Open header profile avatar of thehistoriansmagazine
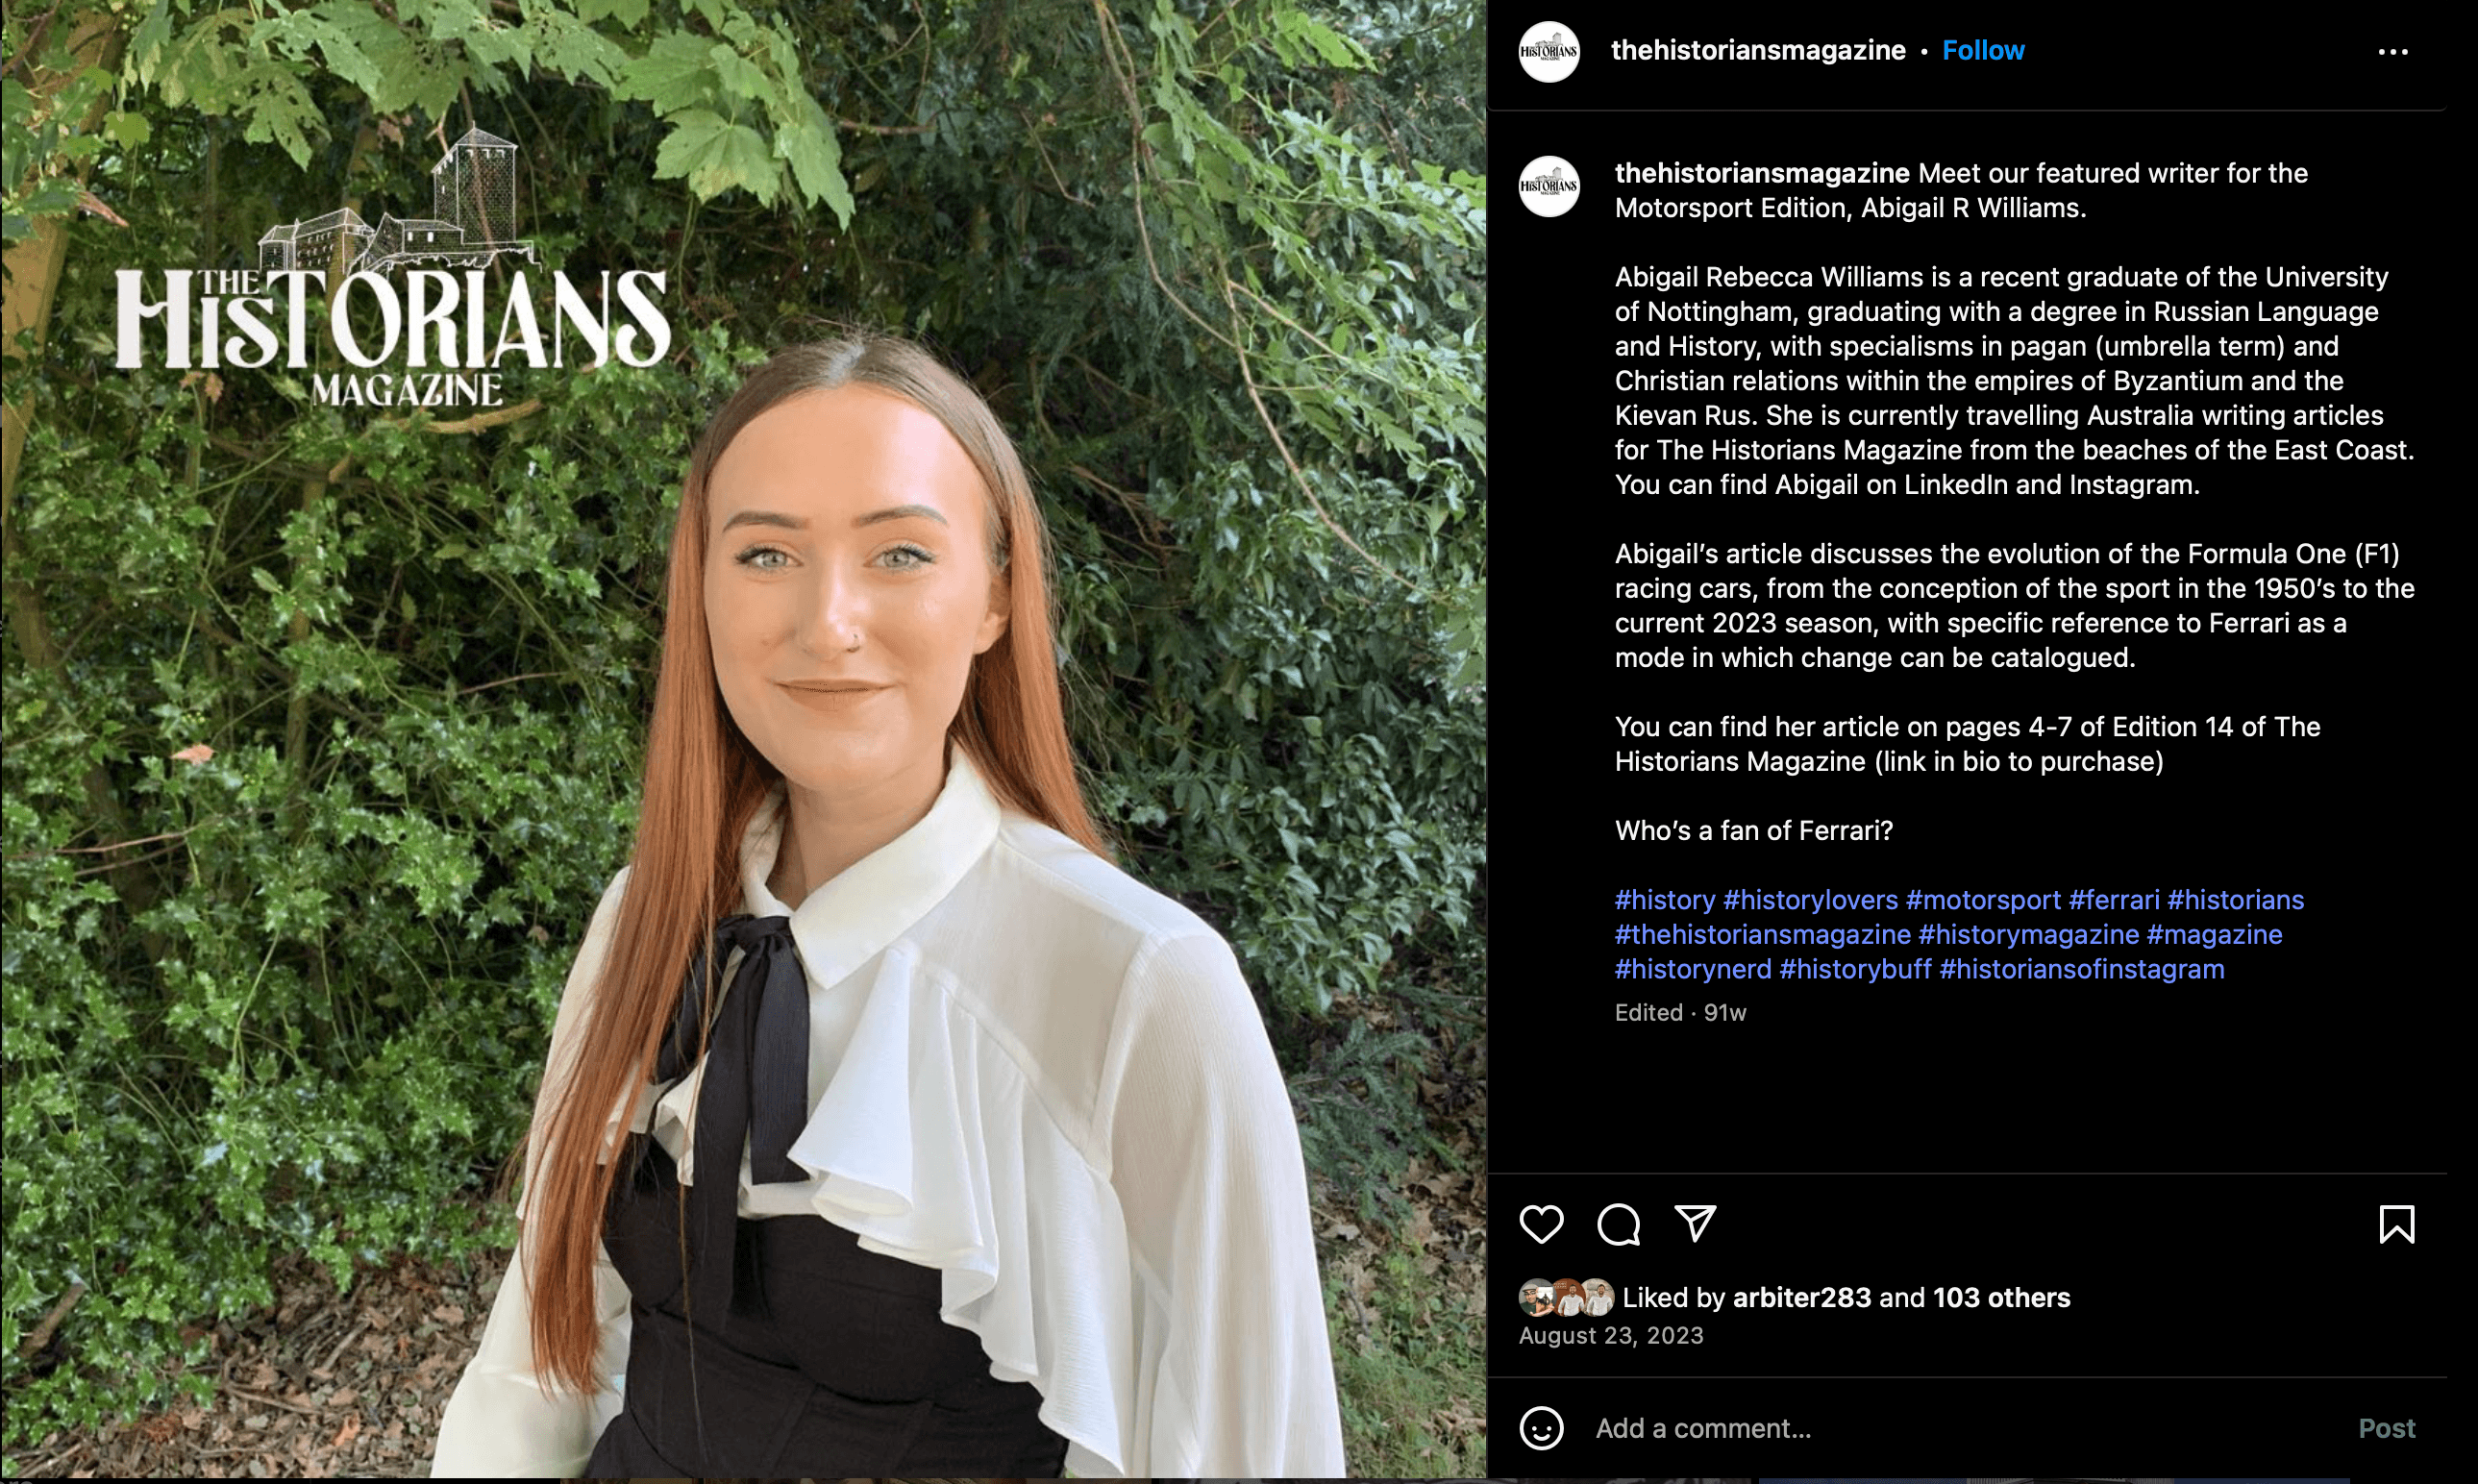This screenshot has width=2478, height=1484. 1549,51
